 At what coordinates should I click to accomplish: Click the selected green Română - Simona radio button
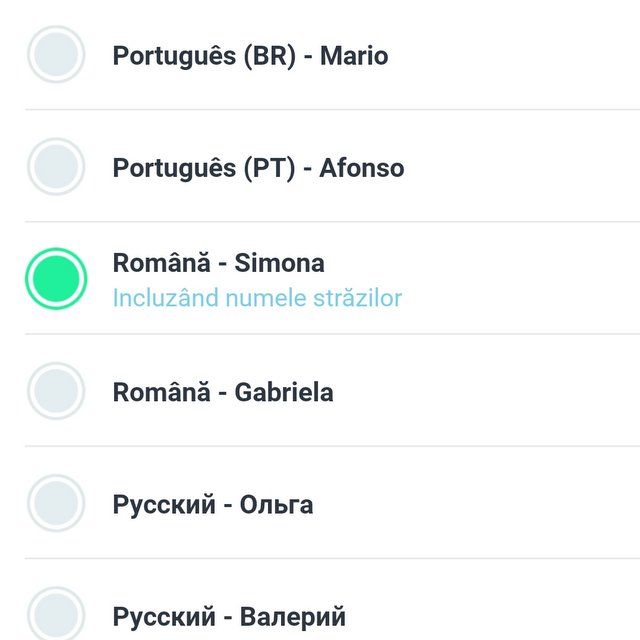point(55,278)
